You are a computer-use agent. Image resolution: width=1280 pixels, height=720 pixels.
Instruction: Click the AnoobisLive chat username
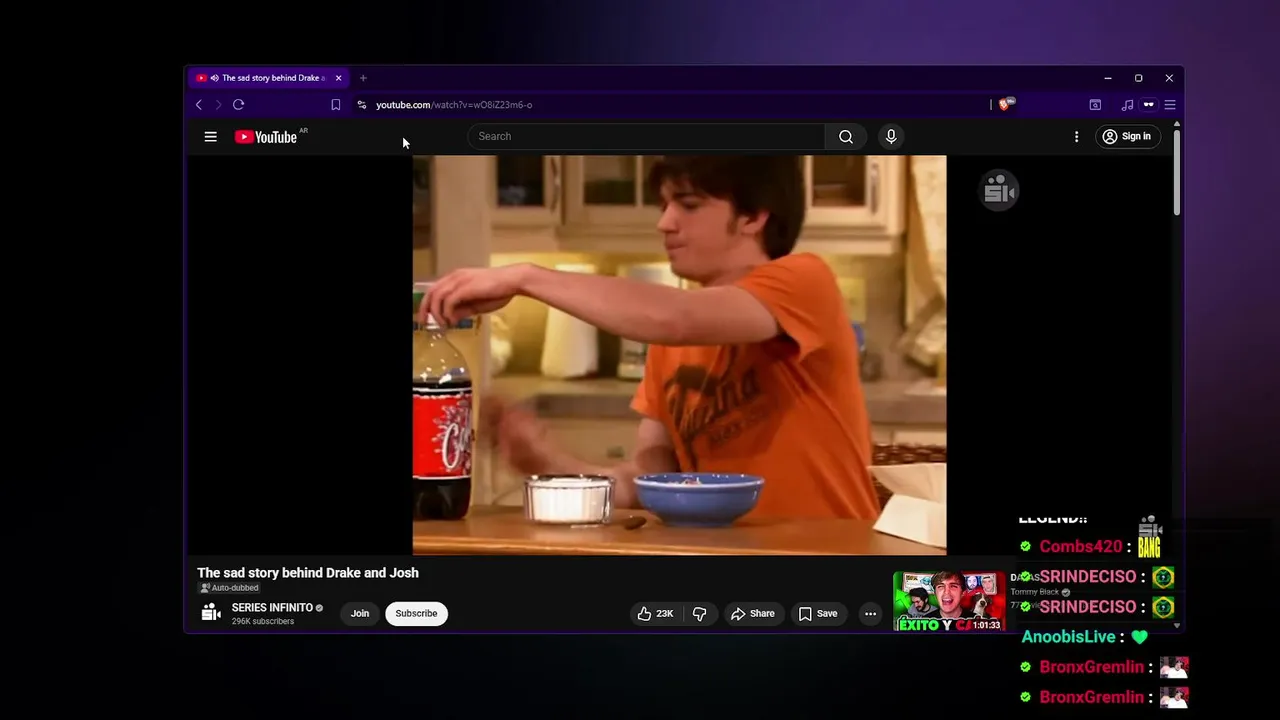coord(1068,637)
